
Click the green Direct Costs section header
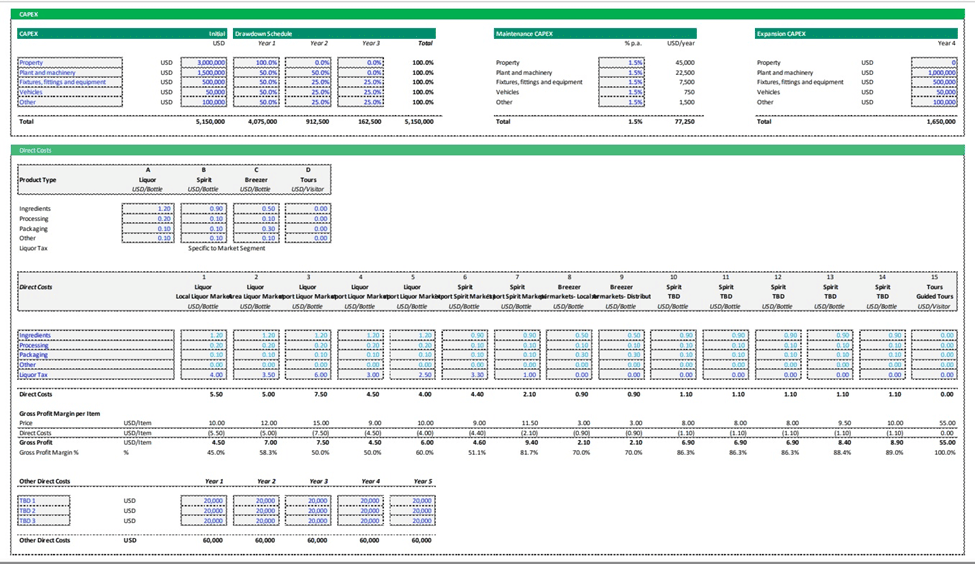coord(488,150)
